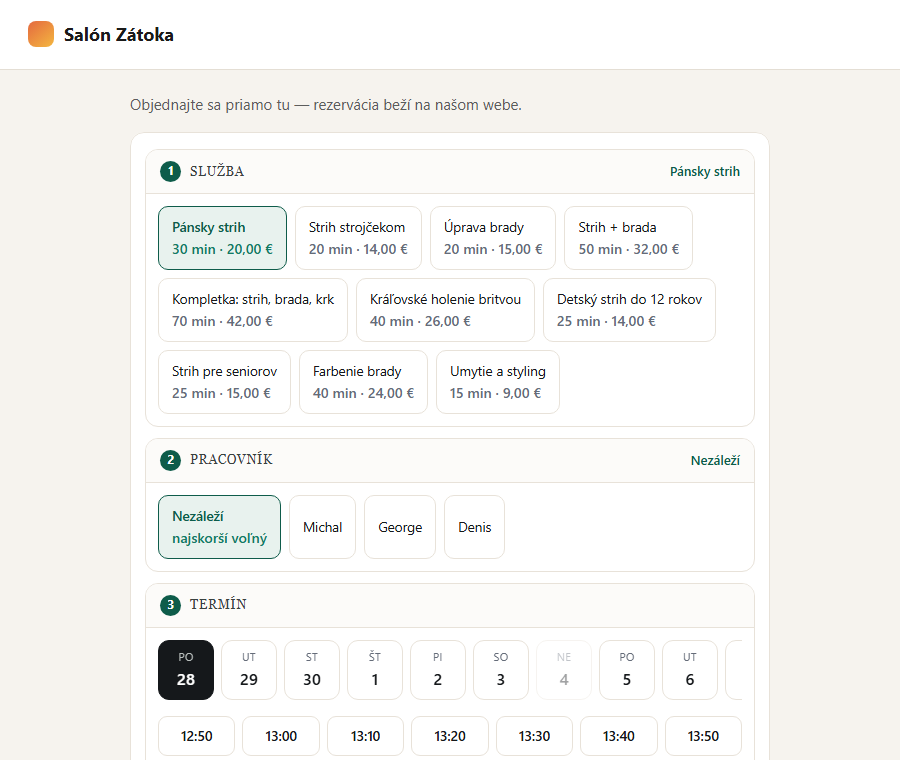Pick the 13:20 time slot
The width and height of the screenshot is (900, 760).
tap(450, 736)
